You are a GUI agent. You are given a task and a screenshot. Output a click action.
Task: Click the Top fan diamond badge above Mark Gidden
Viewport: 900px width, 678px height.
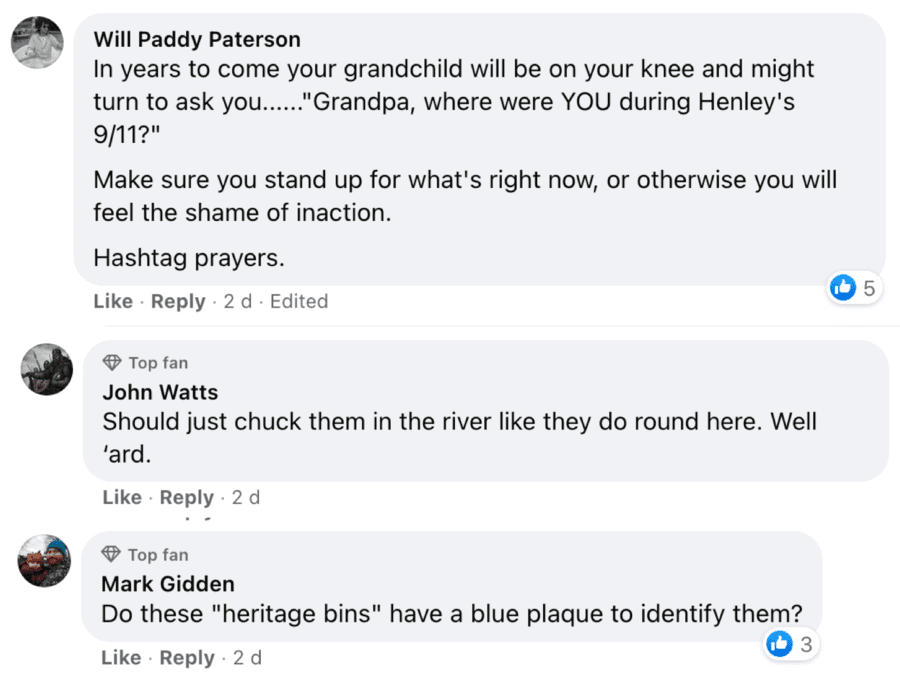112,554
